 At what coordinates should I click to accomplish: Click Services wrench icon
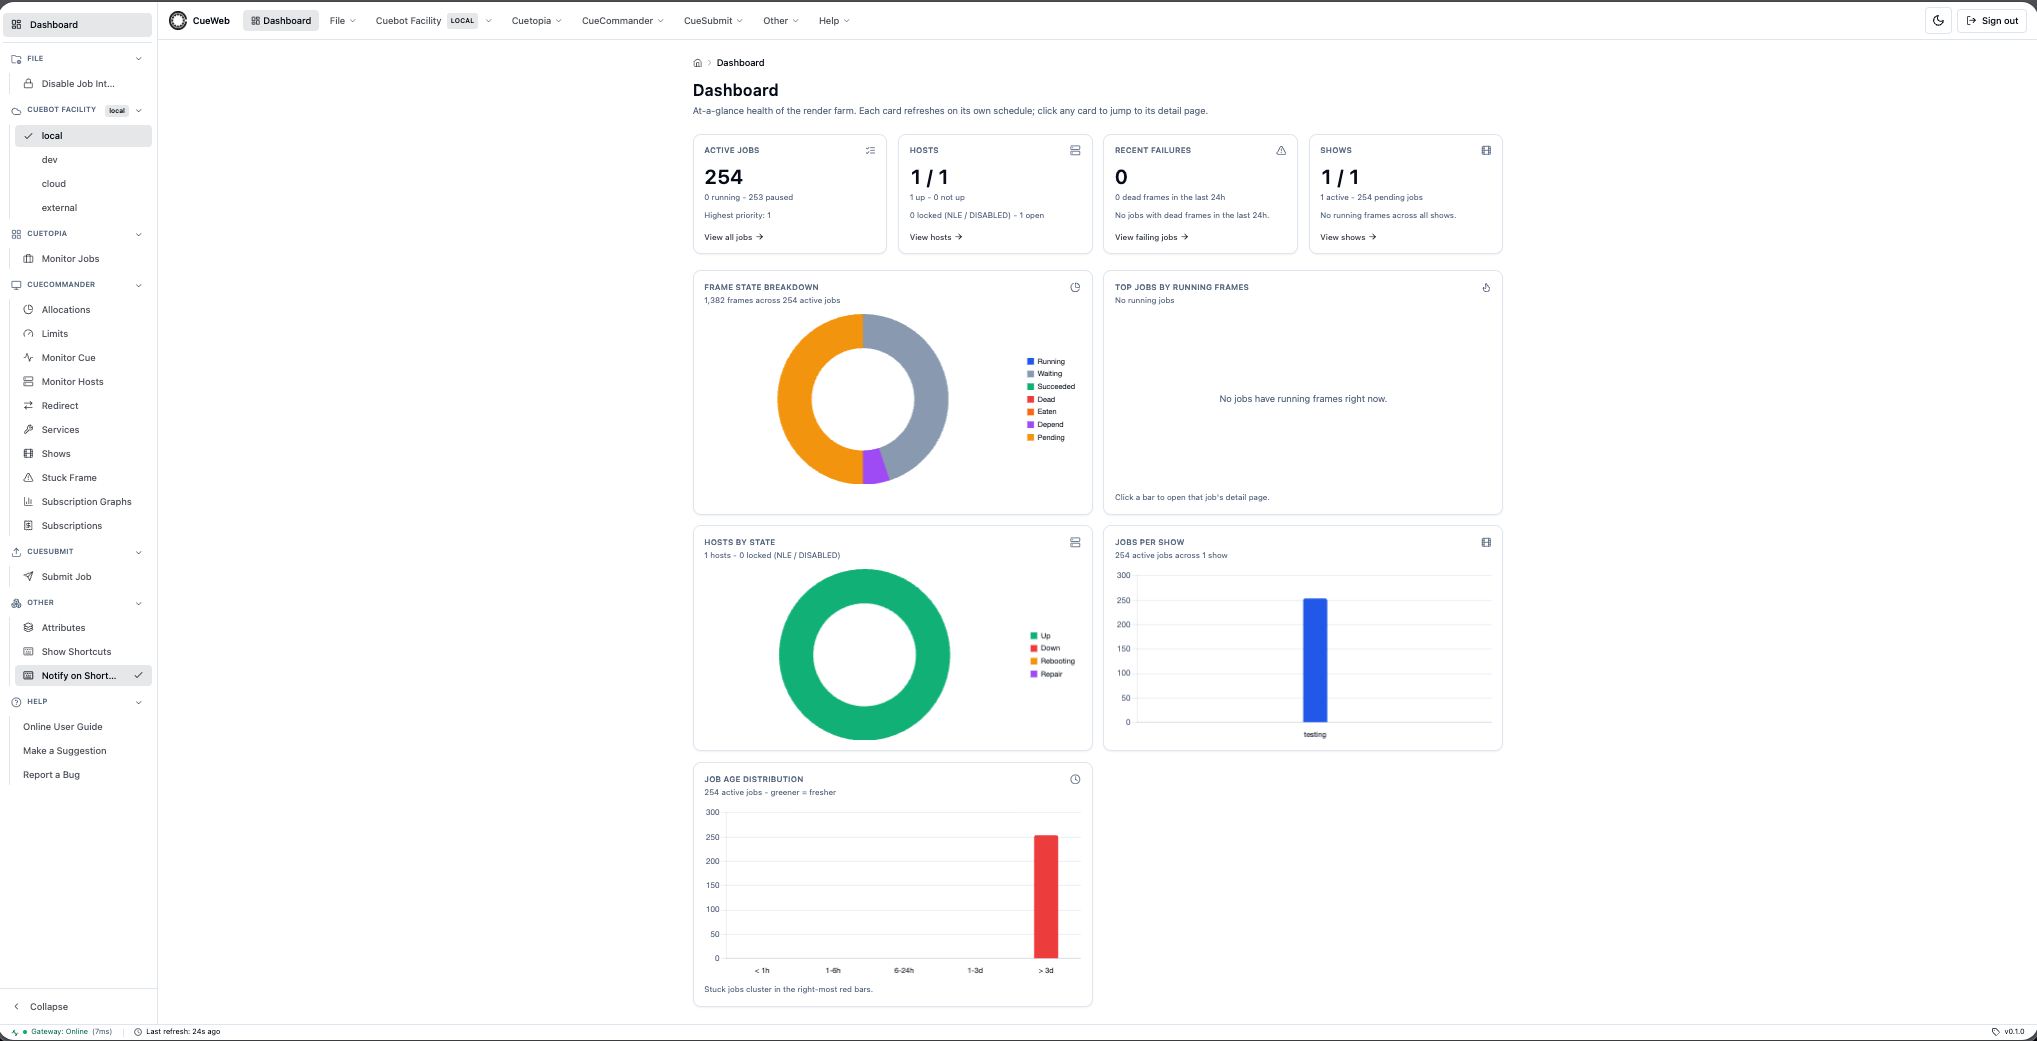pyautogui.click(x=29, y=430)
